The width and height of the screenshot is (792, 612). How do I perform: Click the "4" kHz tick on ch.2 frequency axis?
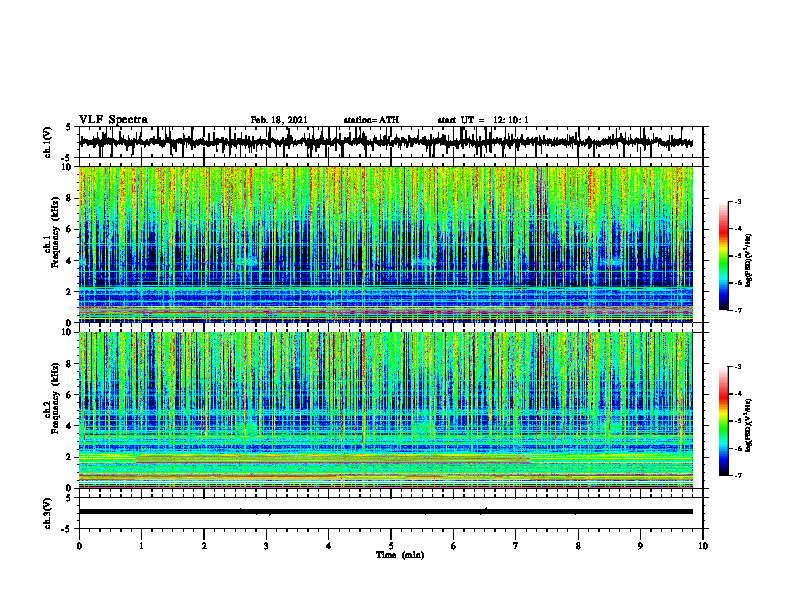tap(70, 426)
